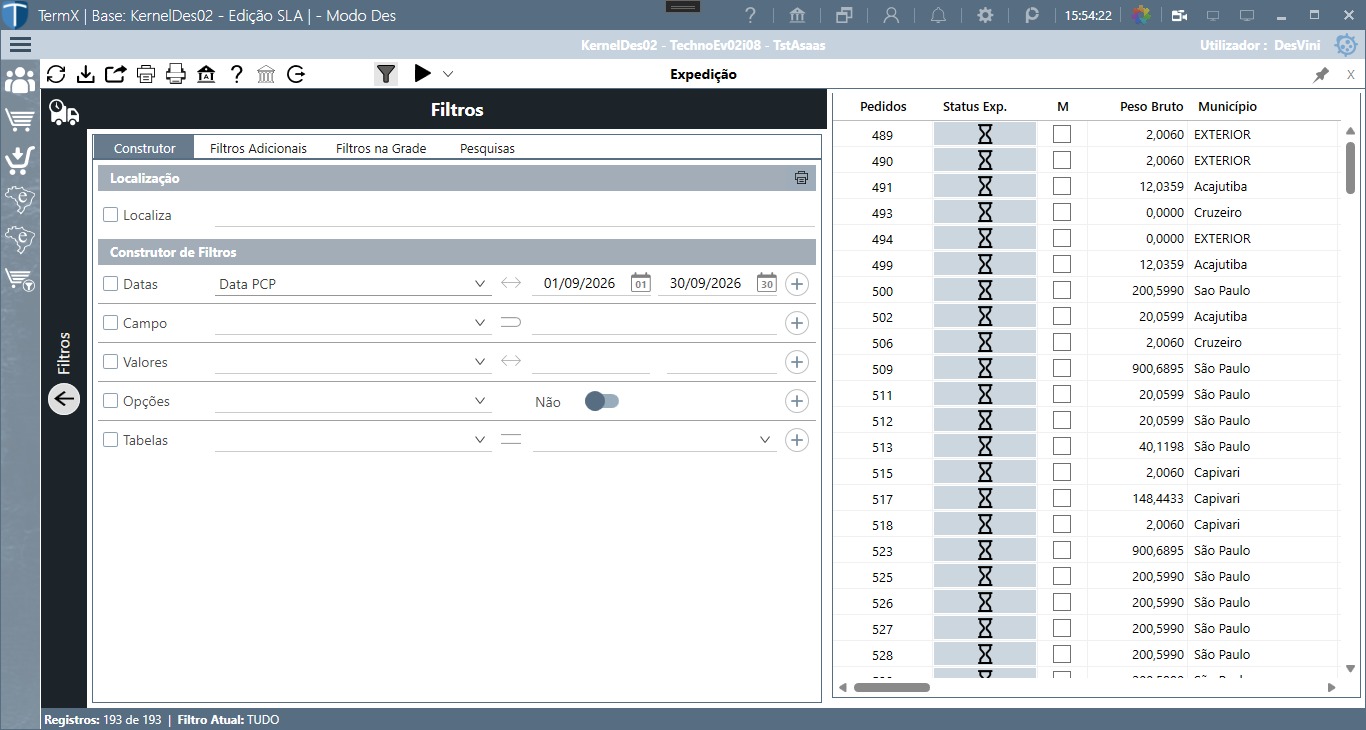1366x730 pixels.
Task: Switch to the Pesquisas tab
Action: 487,148
